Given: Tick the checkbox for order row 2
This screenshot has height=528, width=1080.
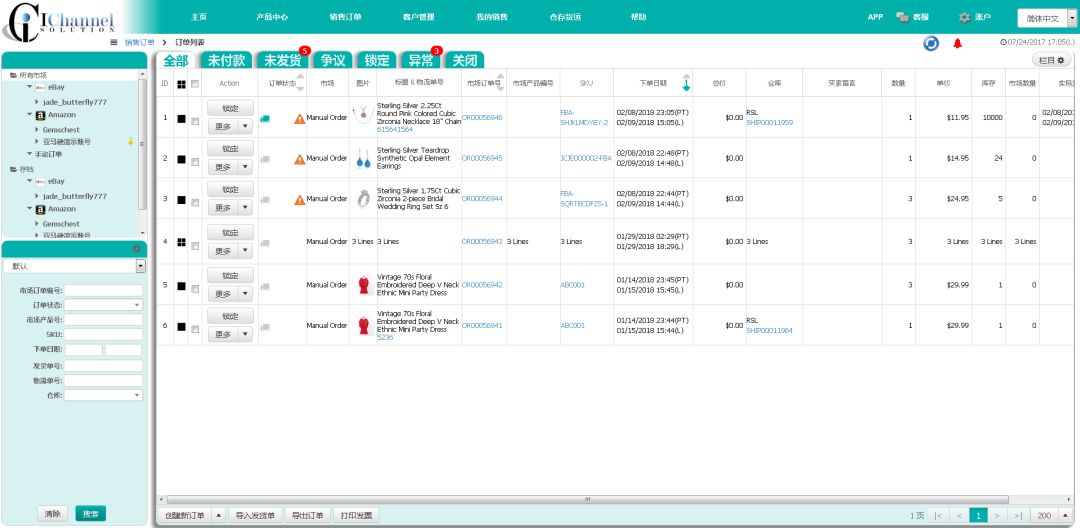Looking at the screenshot, I should pos(195,162).
